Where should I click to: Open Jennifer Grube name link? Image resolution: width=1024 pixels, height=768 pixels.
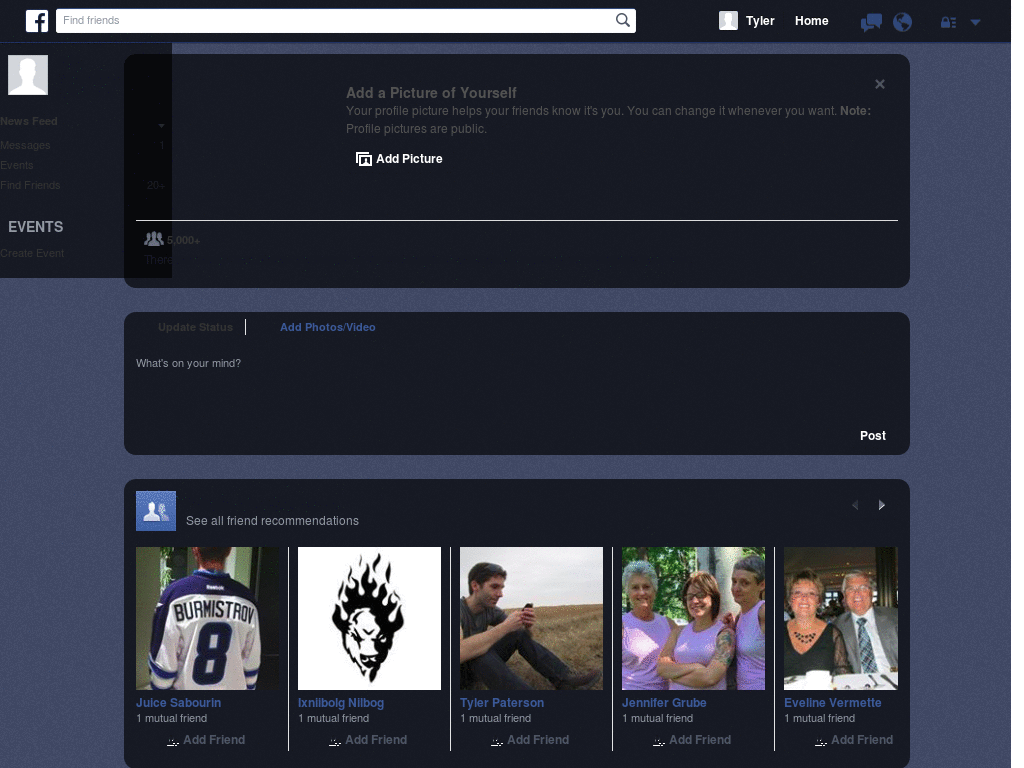click(x=664, y=703)
